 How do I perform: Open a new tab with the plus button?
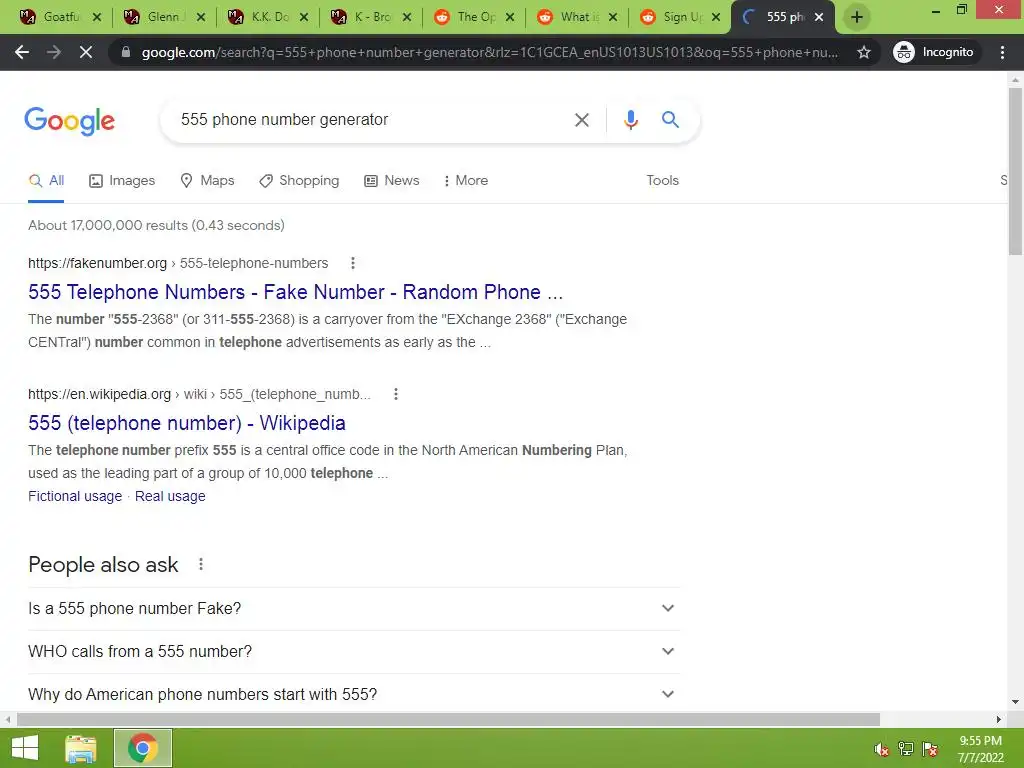coord(857,17)
